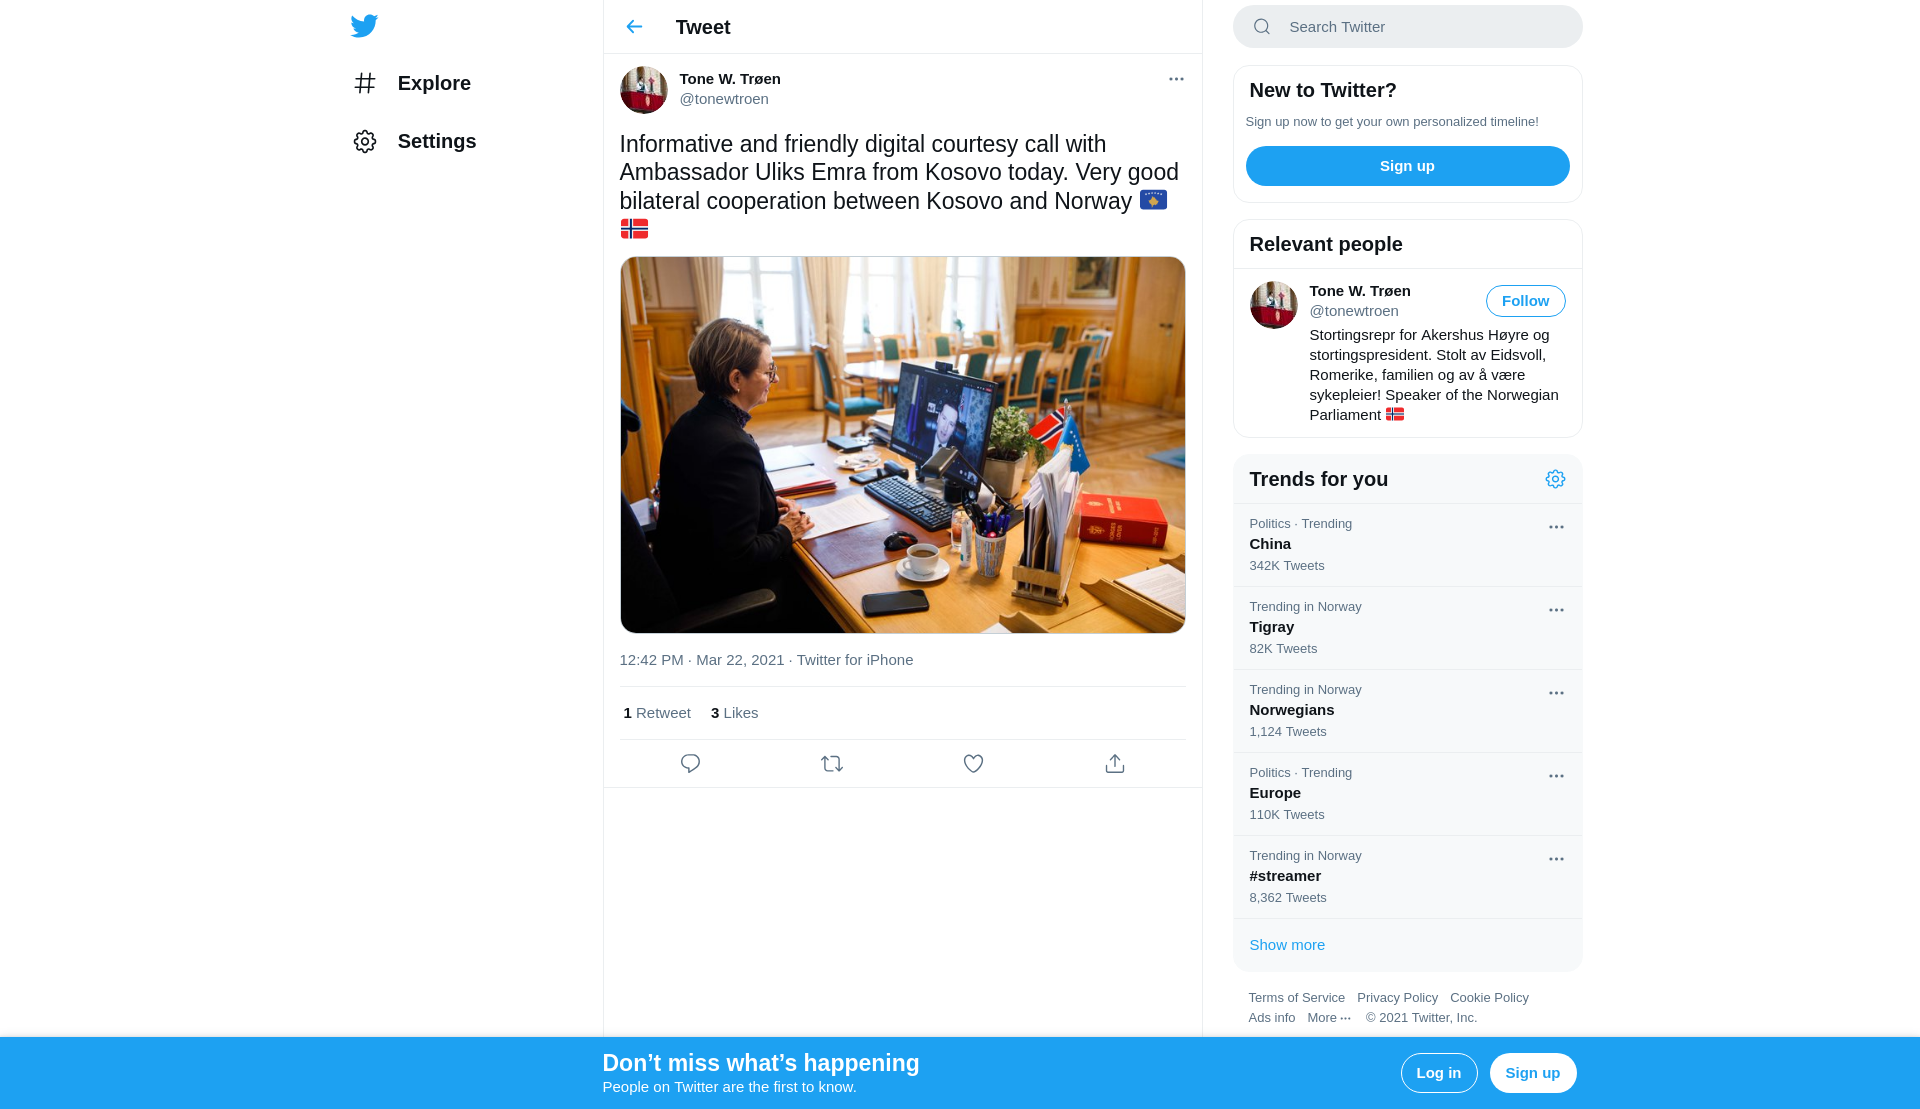The width and height of the screenshot is (1920, 1109).
Task: Click Twitter for iPhone source link
Action: (855, 660)
